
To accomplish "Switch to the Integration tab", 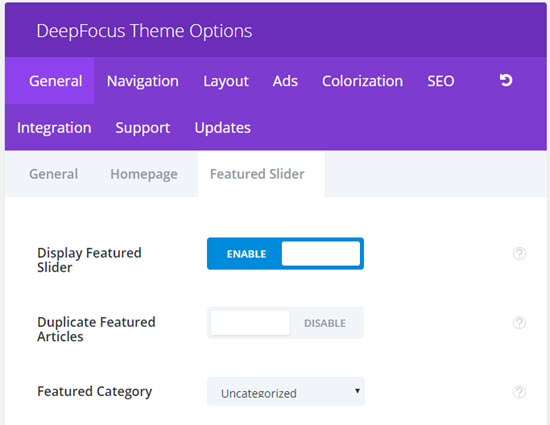I will (x=54, y=128).
